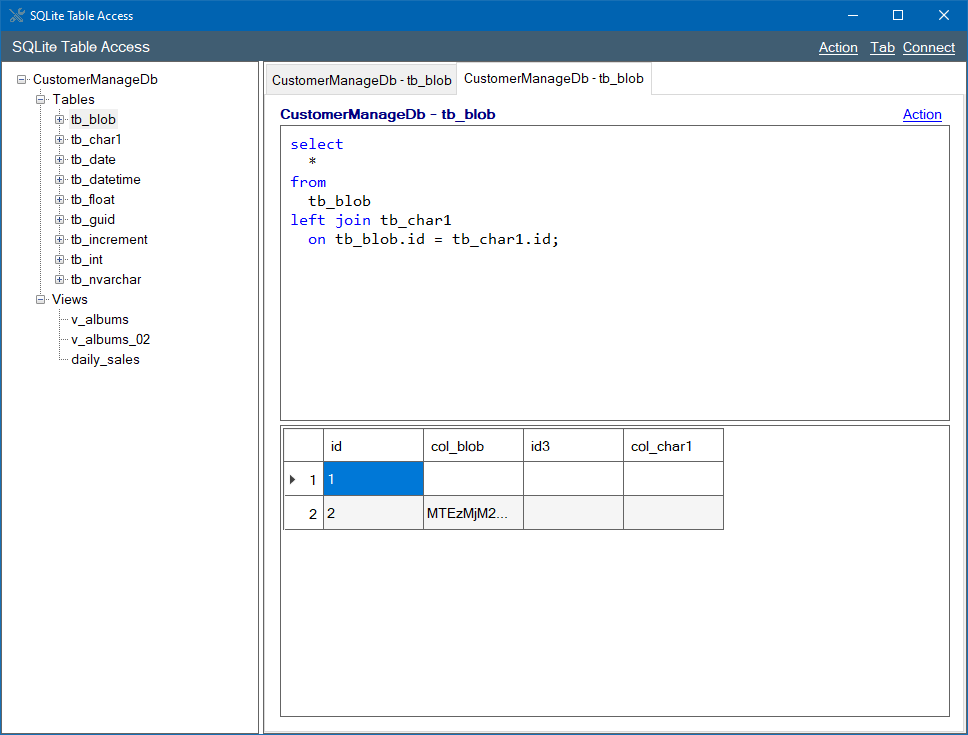968x735 pixels.
Task: Open the header Action menu
Action: [838, 48]
